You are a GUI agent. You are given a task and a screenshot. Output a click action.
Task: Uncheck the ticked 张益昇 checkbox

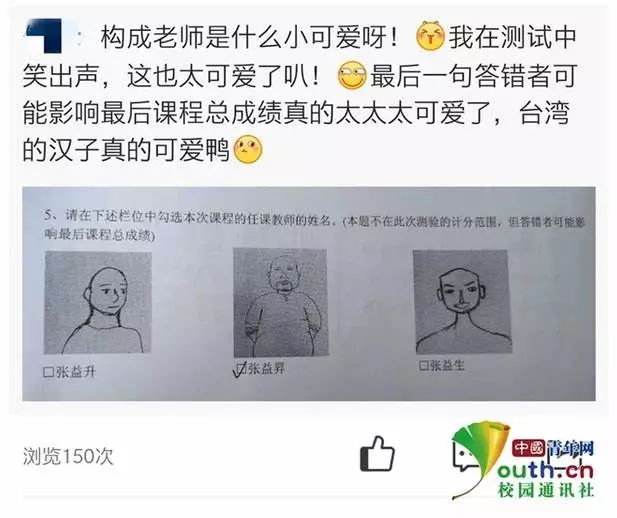240,369
